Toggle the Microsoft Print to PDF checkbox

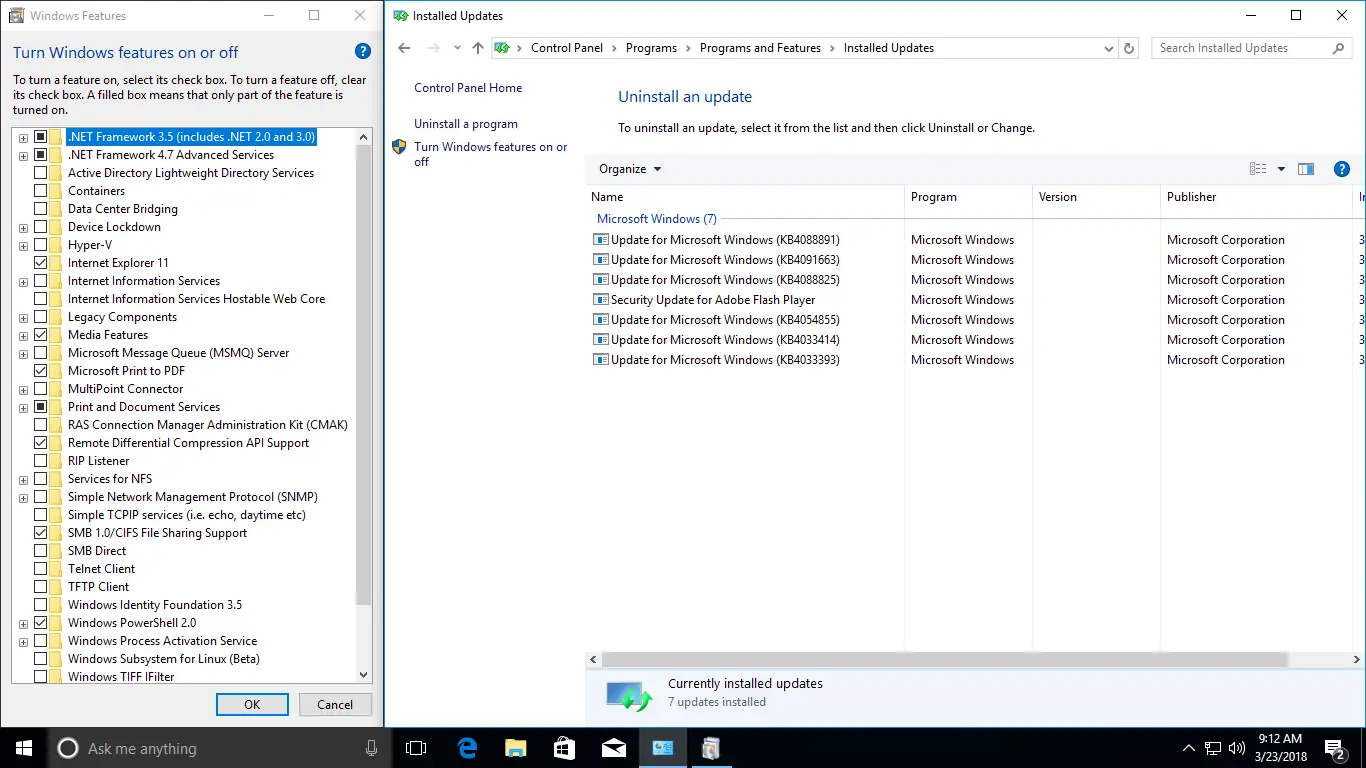point(41,371)
